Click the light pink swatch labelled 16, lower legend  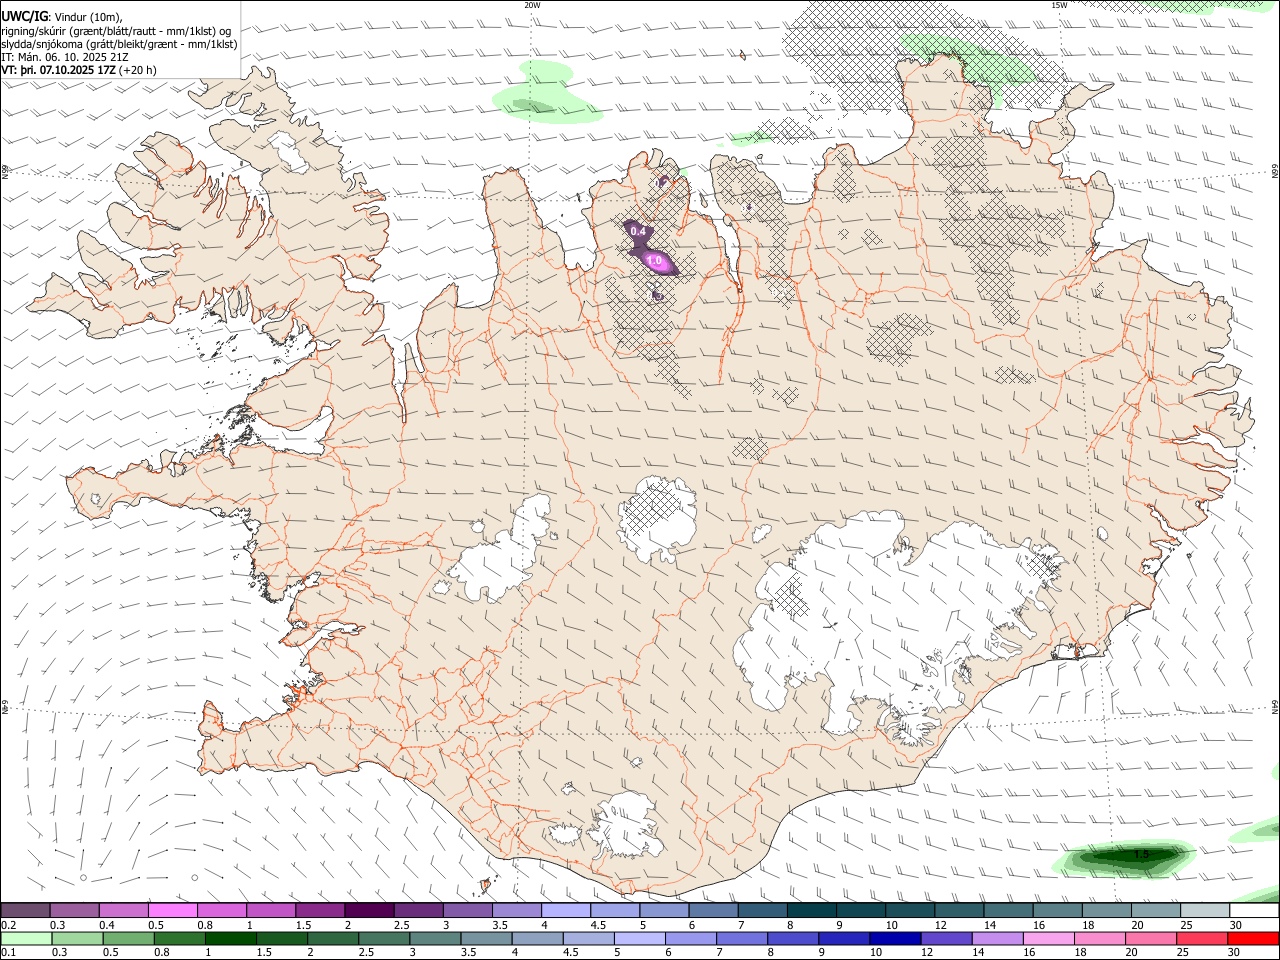[x=1047, y=939]
